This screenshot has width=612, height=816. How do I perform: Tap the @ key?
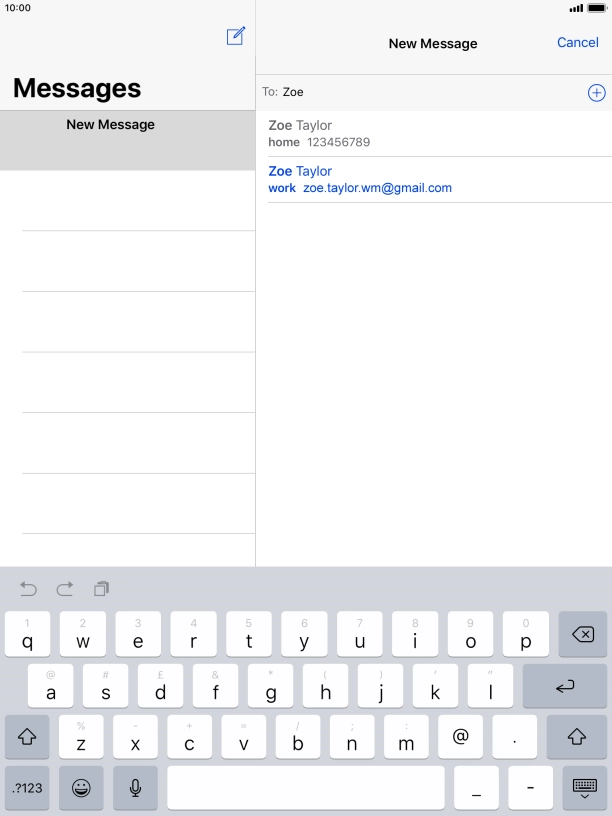[461, 736]
